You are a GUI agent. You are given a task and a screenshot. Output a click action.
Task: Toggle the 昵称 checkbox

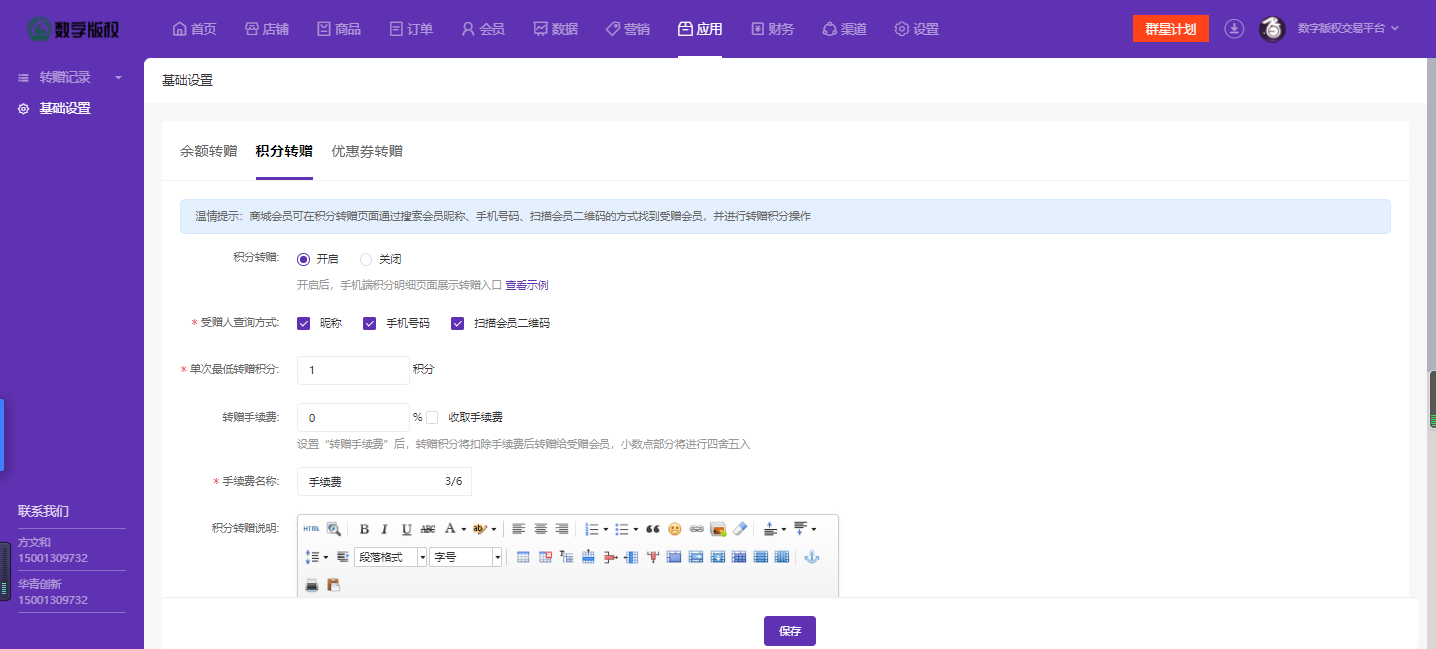coord(304,323)
